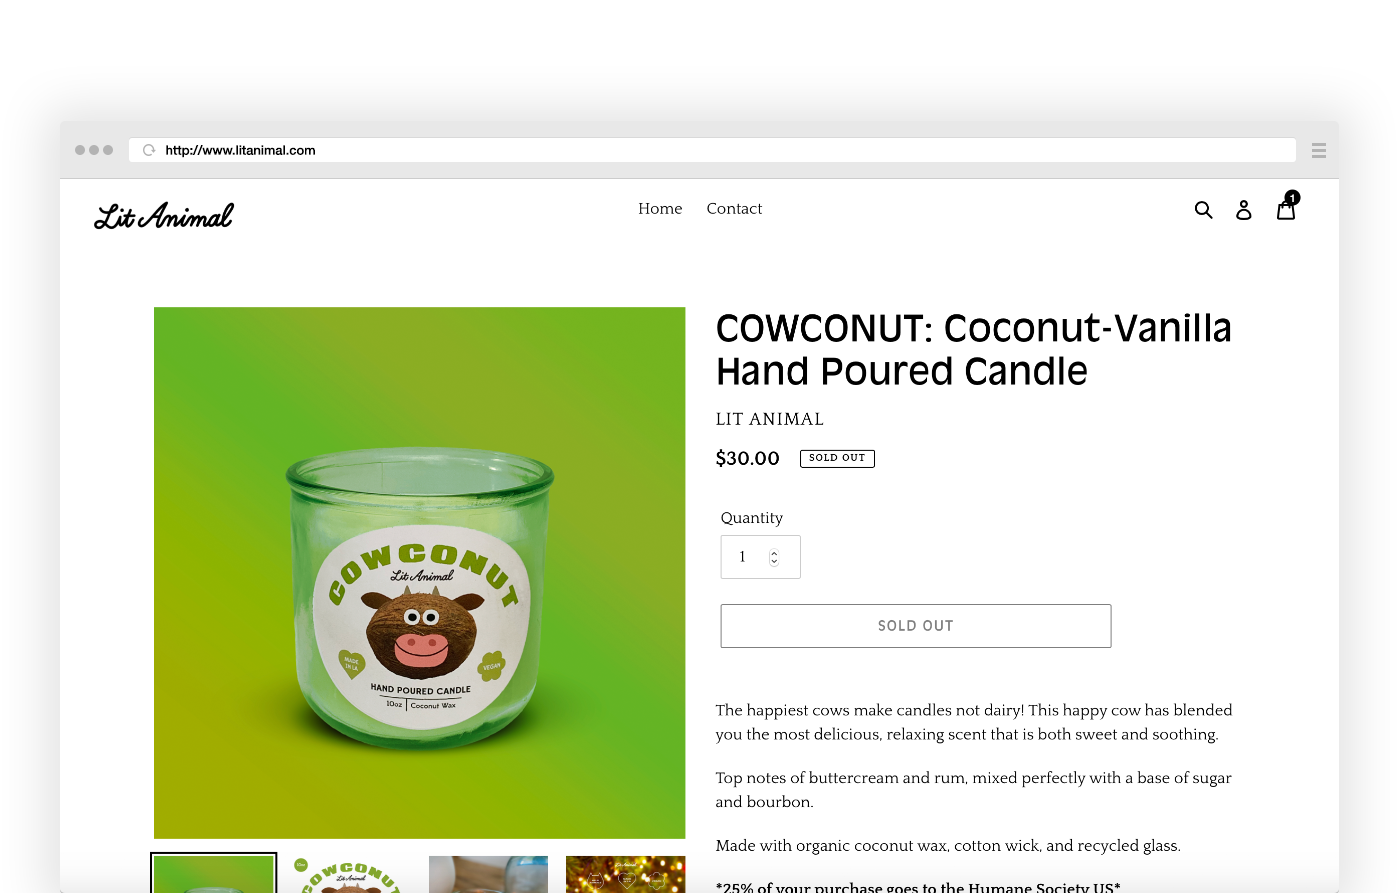This screenshot has height=893, width=1400.
Task: Click the Quantity input field
Action: coord(760,557)
